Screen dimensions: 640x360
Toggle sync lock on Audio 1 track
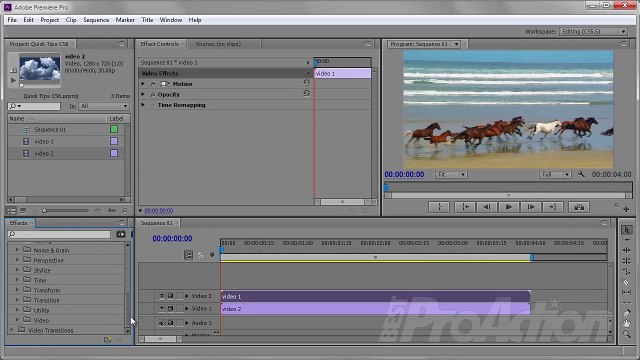coord(171,323)
